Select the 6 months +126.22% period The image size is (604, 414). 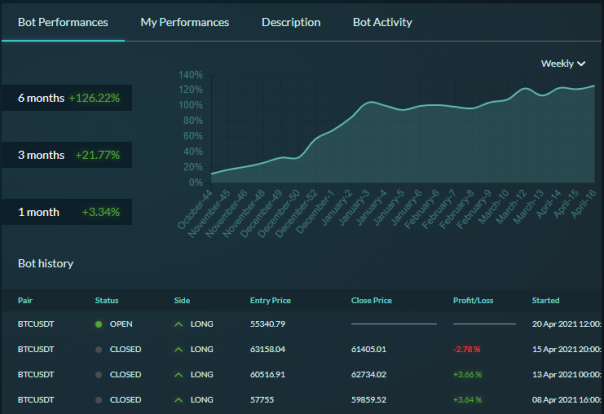point(67,98)
